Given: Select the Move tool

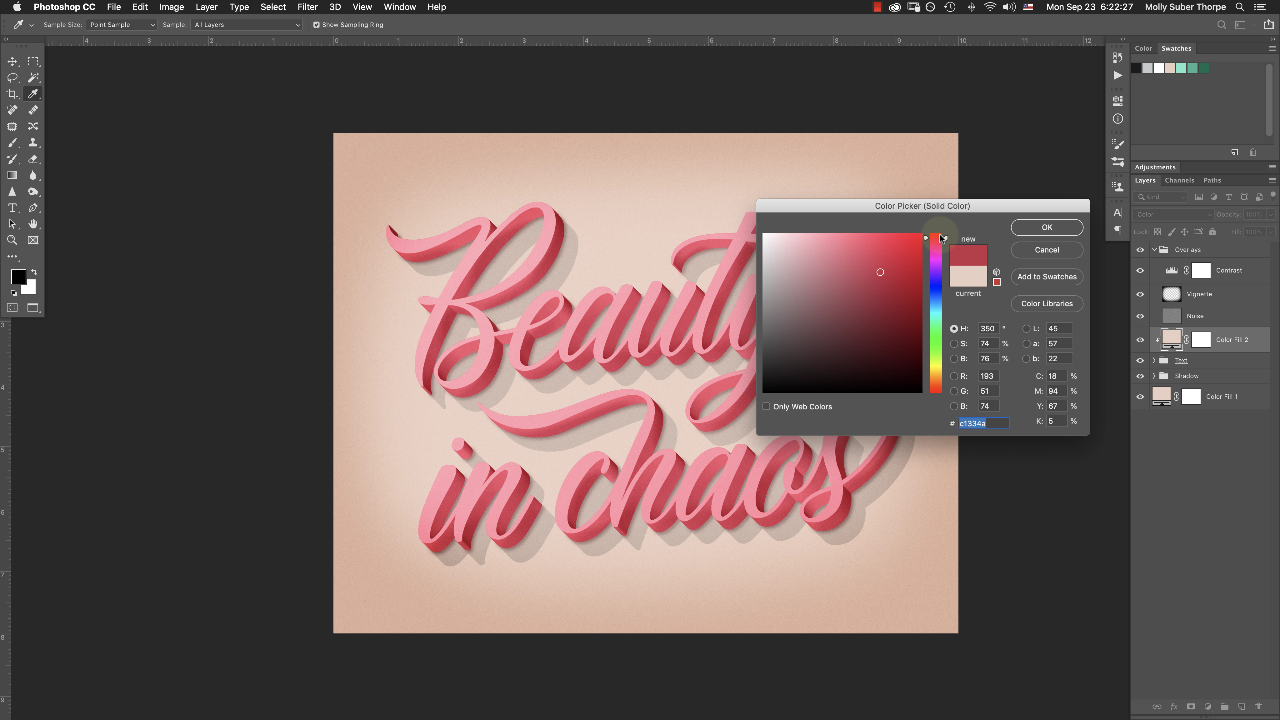Looking at the screenshot, I should coord(13,61).
